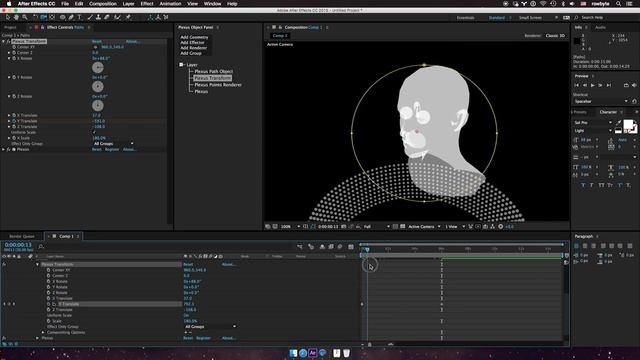Toggle preview loop option icon
The width and height of the screenshot is (640, 360).
626,85
